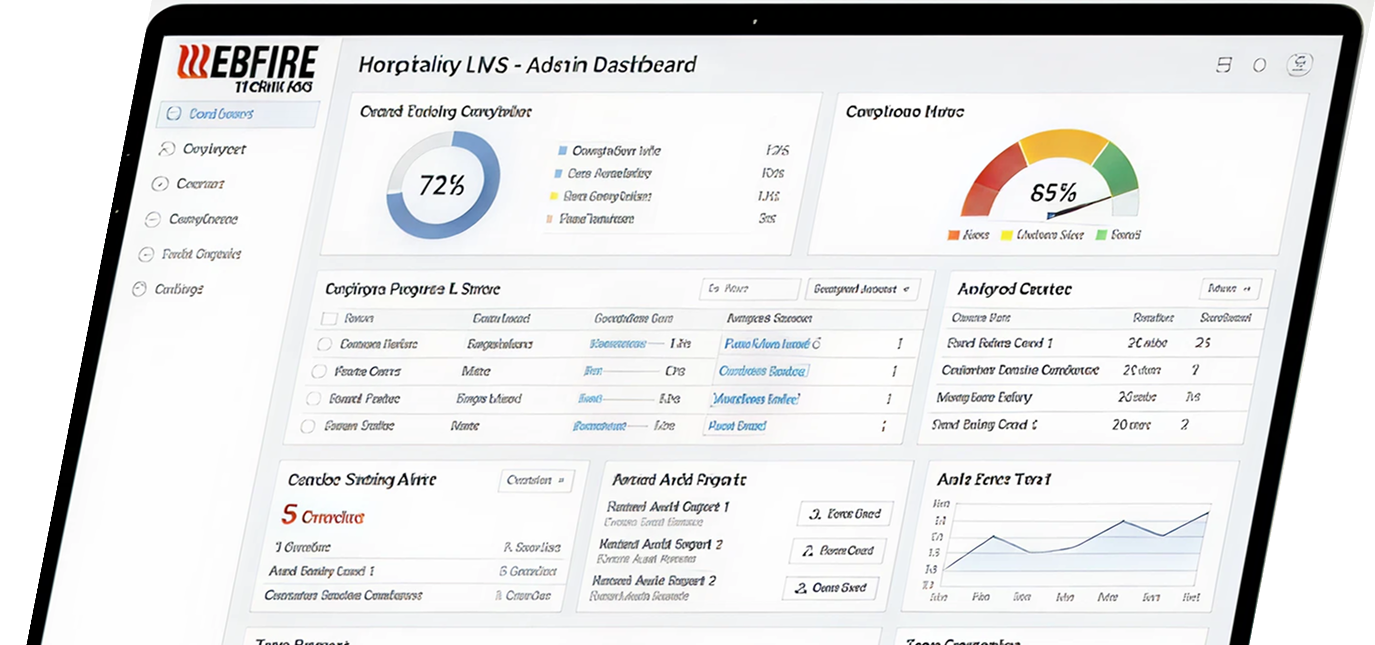Click peach legend square beside donut chart

pyautogui.click(x=550, y=219)
